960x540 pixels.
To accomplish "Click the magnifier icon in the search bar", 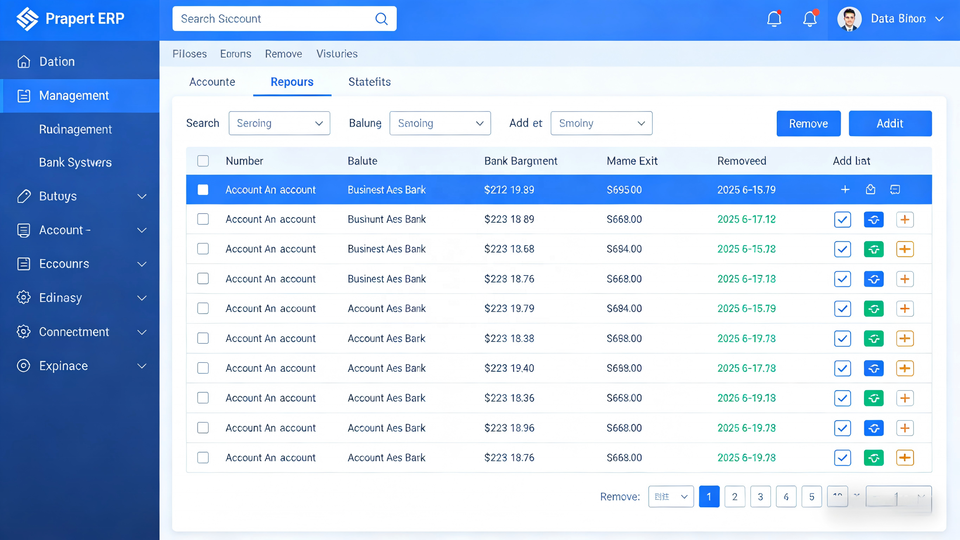I will click(381, 19).
